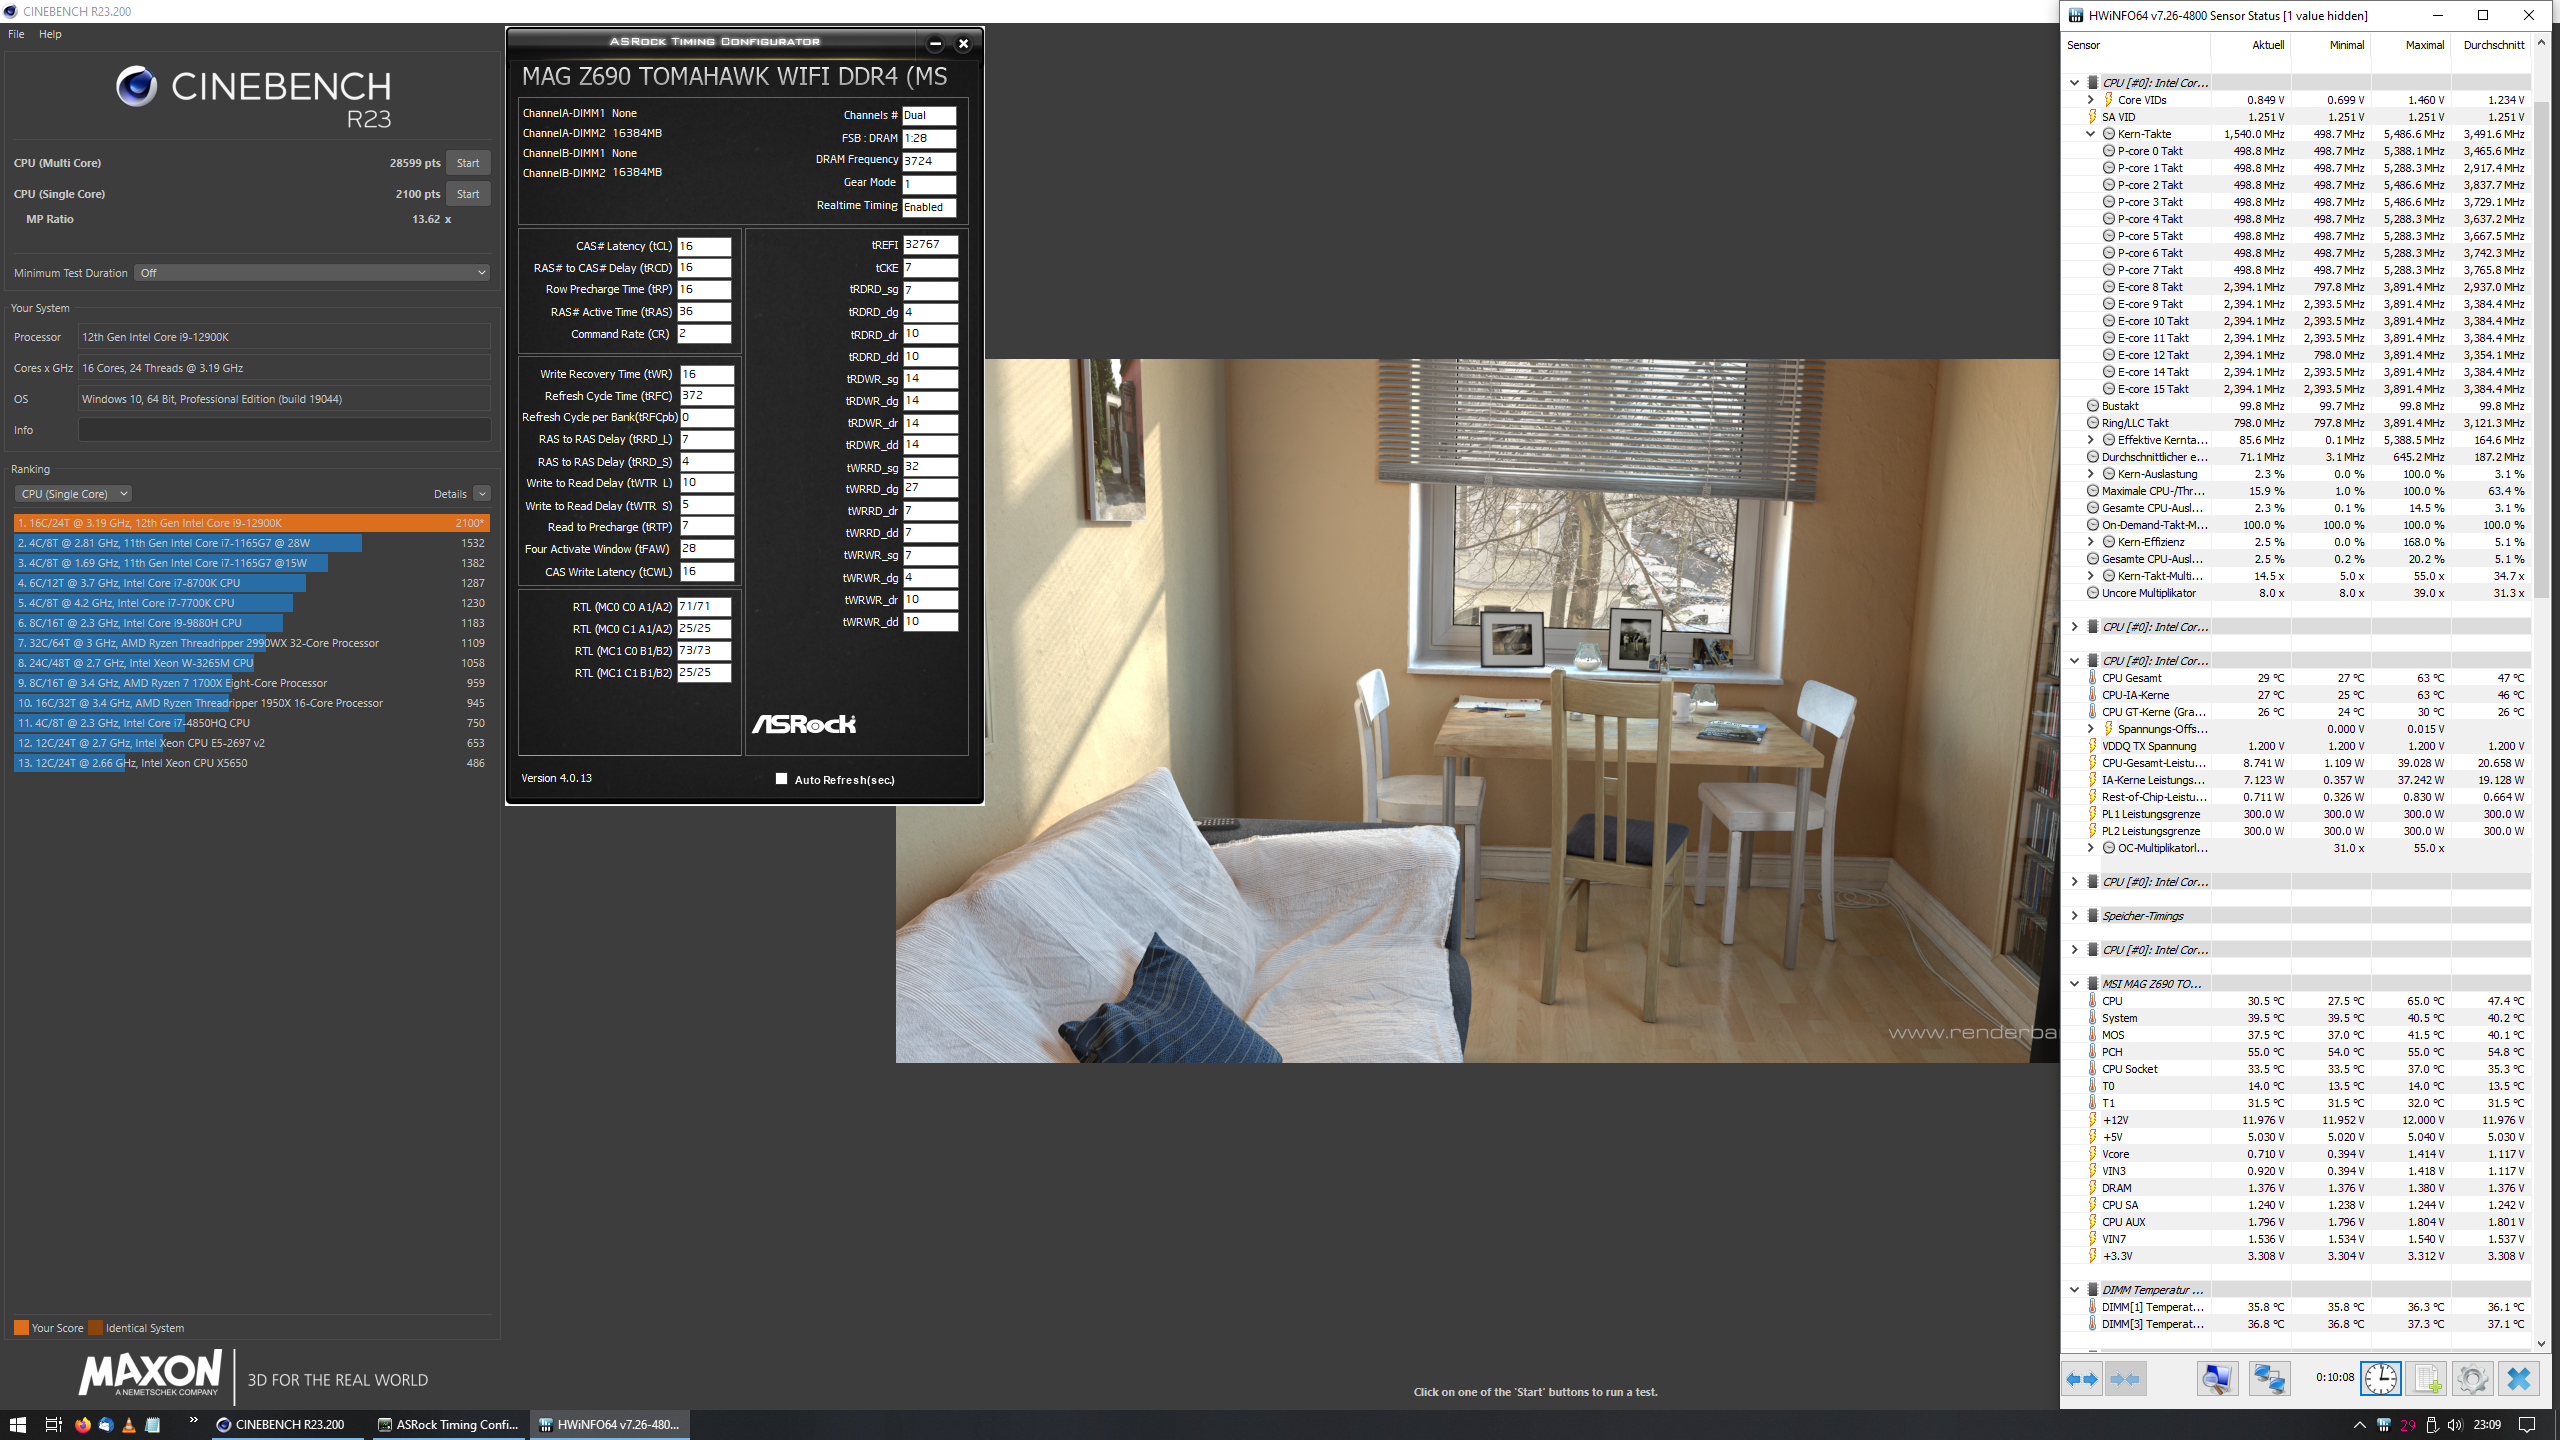The width and height of the screenshot is (2560, 1440).
Task: Open the Cinebench Help menu
Action: click(x=50, y=34)
